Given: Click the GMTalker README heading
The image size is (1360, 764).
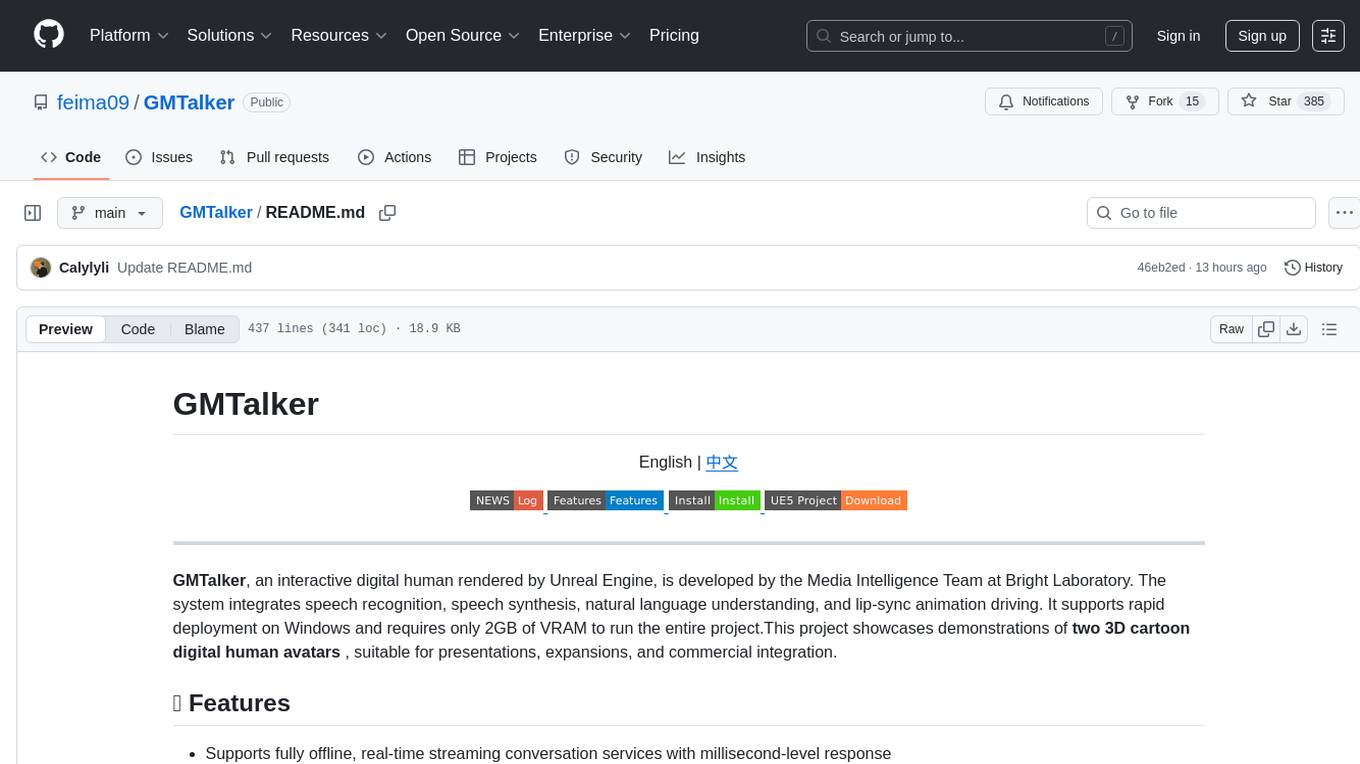Looking at the screenshot, I should (x=246, y=403).
